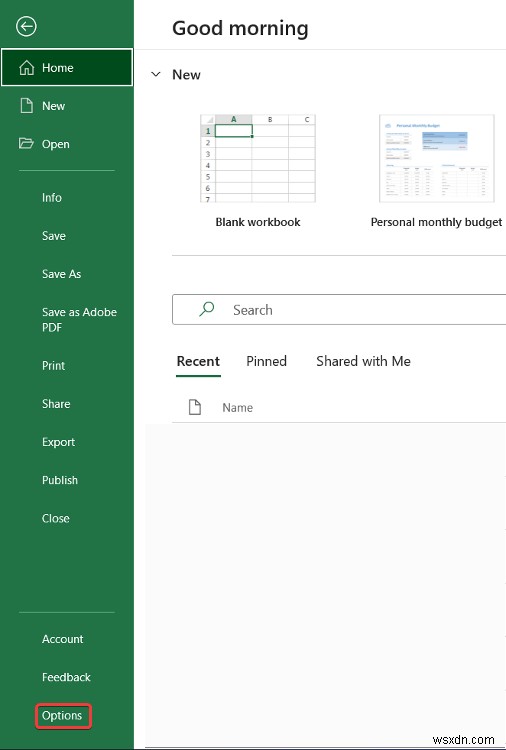Click into the Search field

click(x=339, y=309)
